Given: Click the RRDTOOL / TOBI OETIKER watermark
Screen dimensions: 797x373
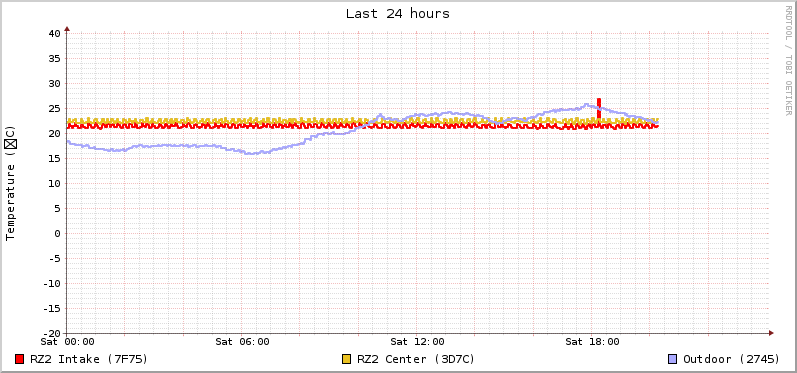Looking at the screenshot, I should pyautogui.click(x=788, y=60).
